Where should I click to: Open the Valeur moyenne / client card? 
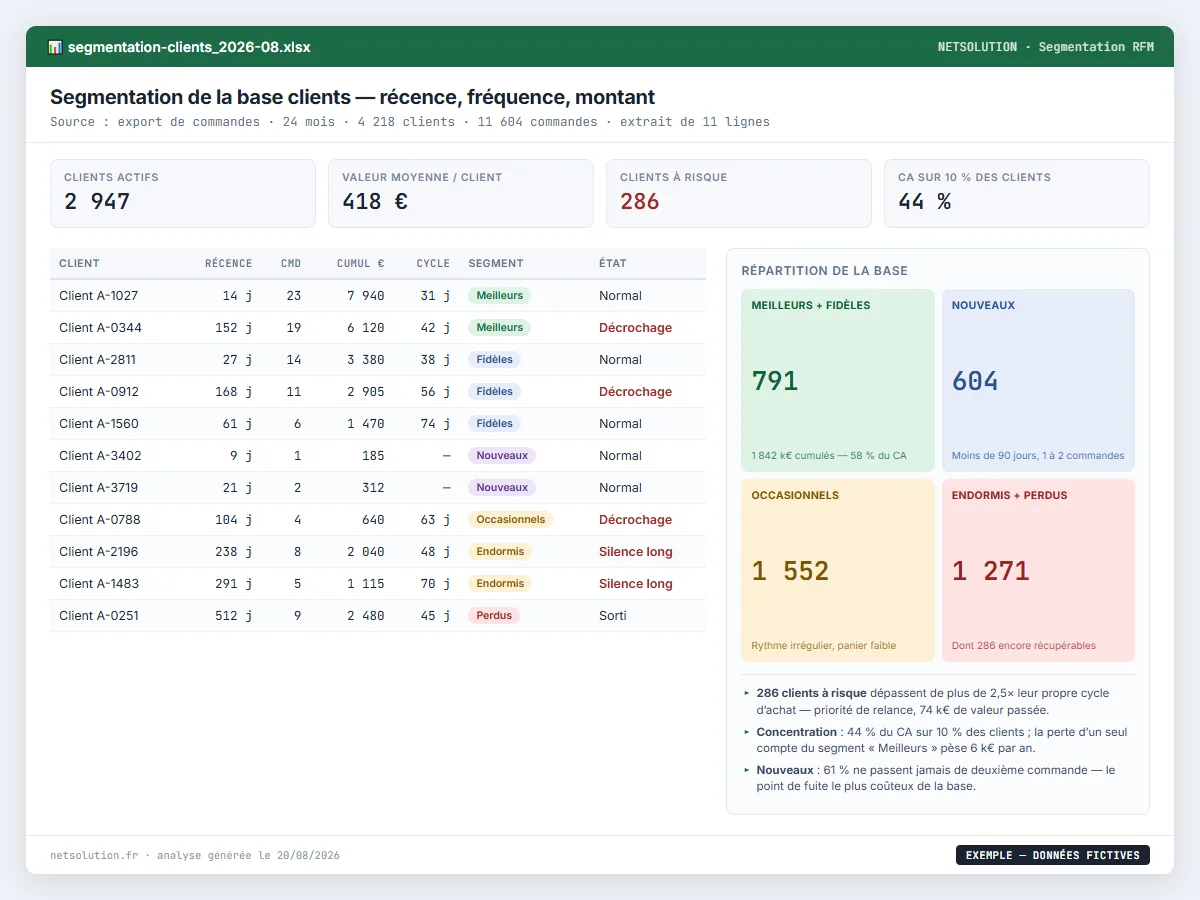pyautogui.click(x=461, y=194)
